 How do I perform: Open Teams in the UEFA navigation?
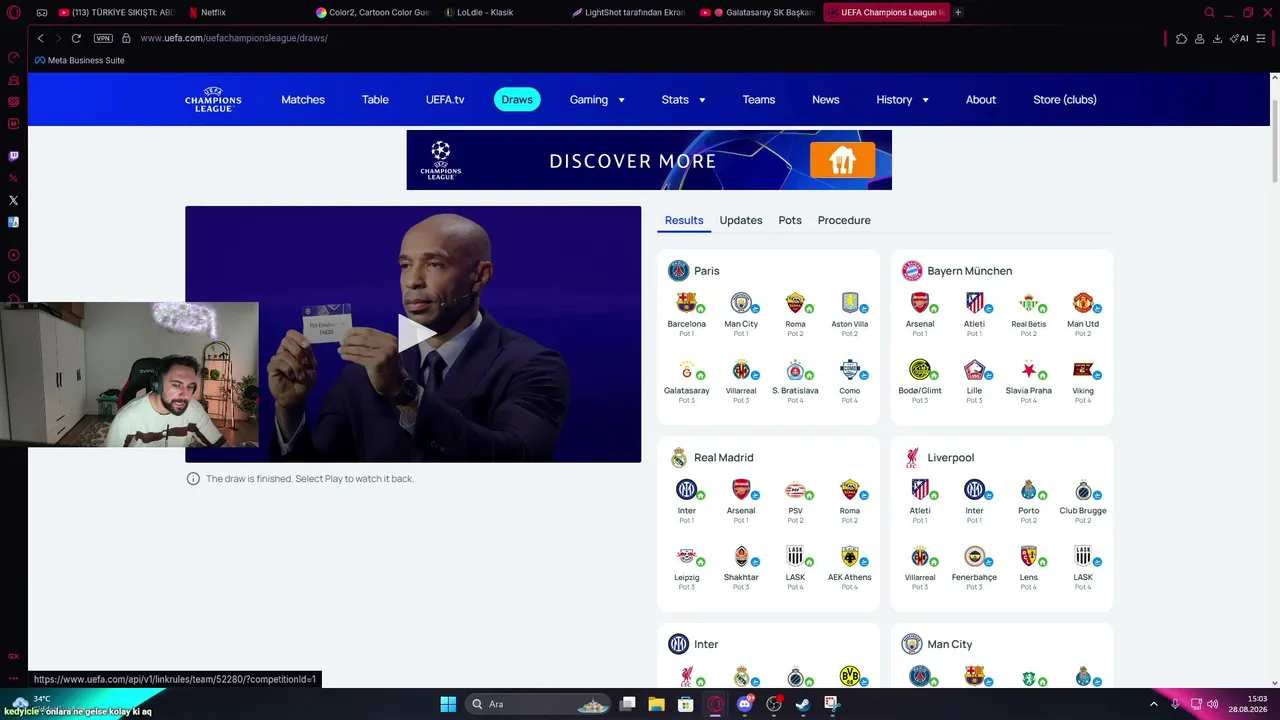758,100
